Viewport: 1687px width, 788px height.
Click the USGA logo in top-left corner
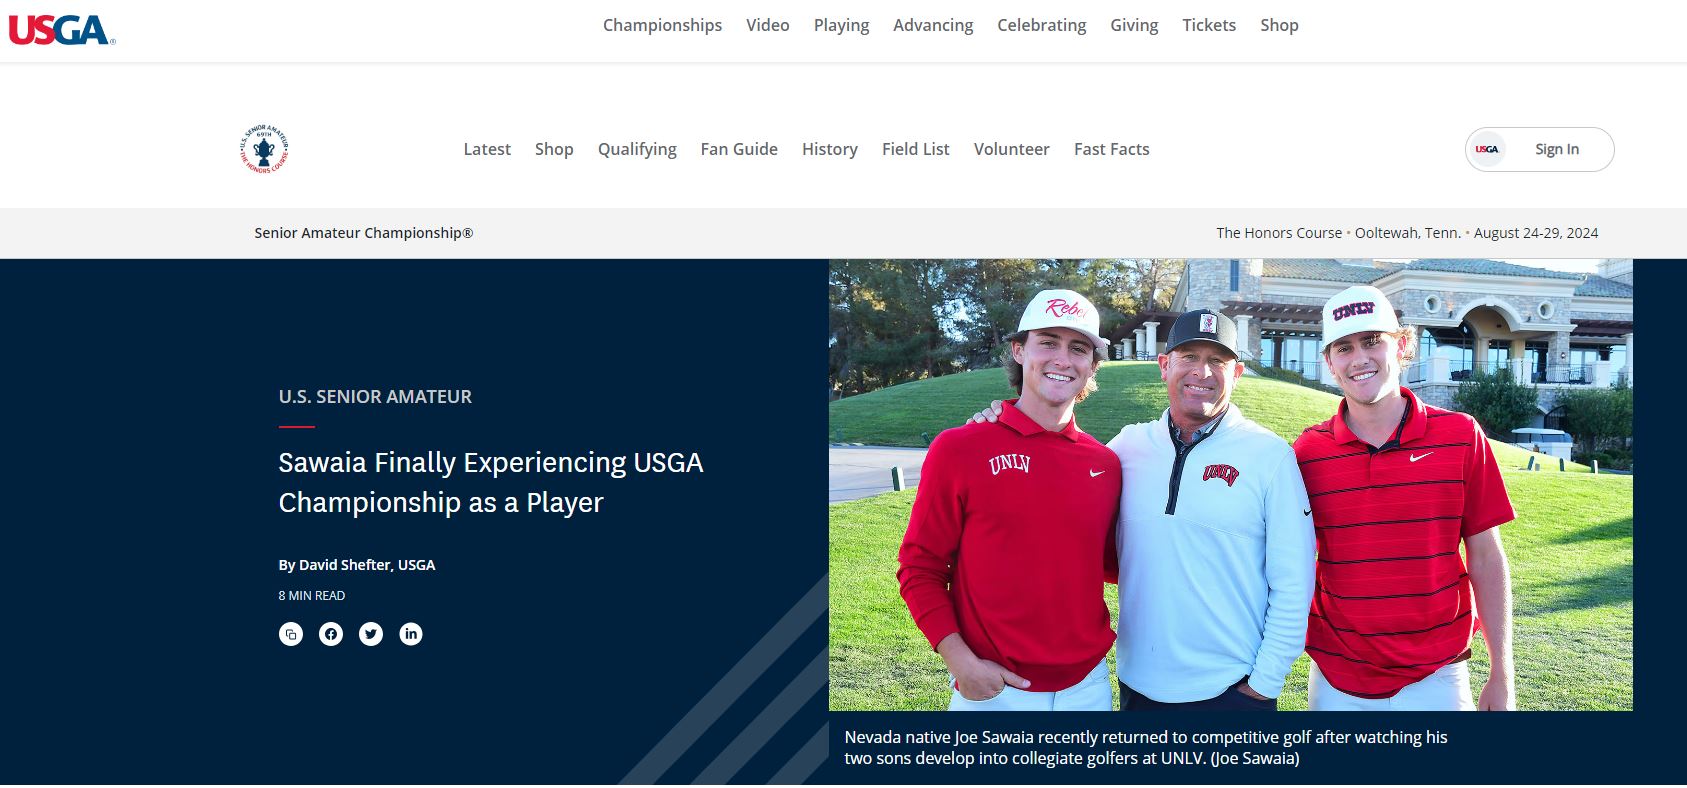click(x=62, y=28)
